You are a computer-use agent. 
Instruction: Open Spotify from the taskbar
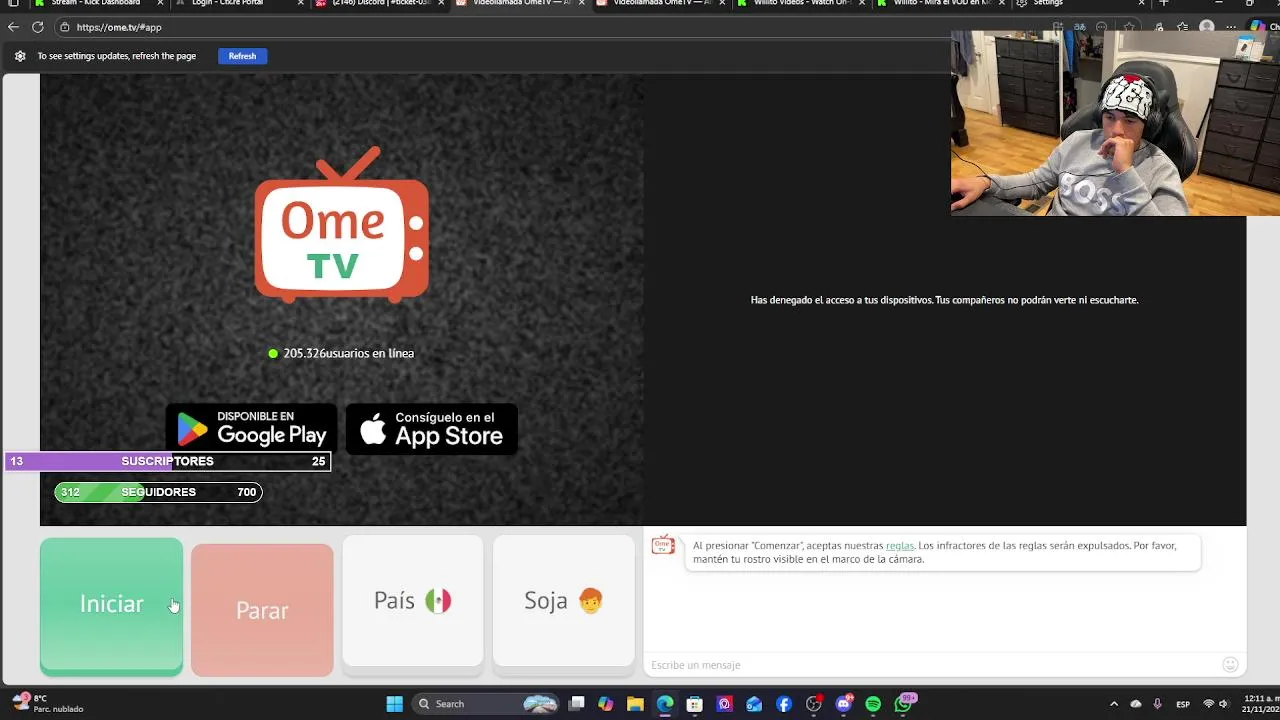(x=873, y=704)
